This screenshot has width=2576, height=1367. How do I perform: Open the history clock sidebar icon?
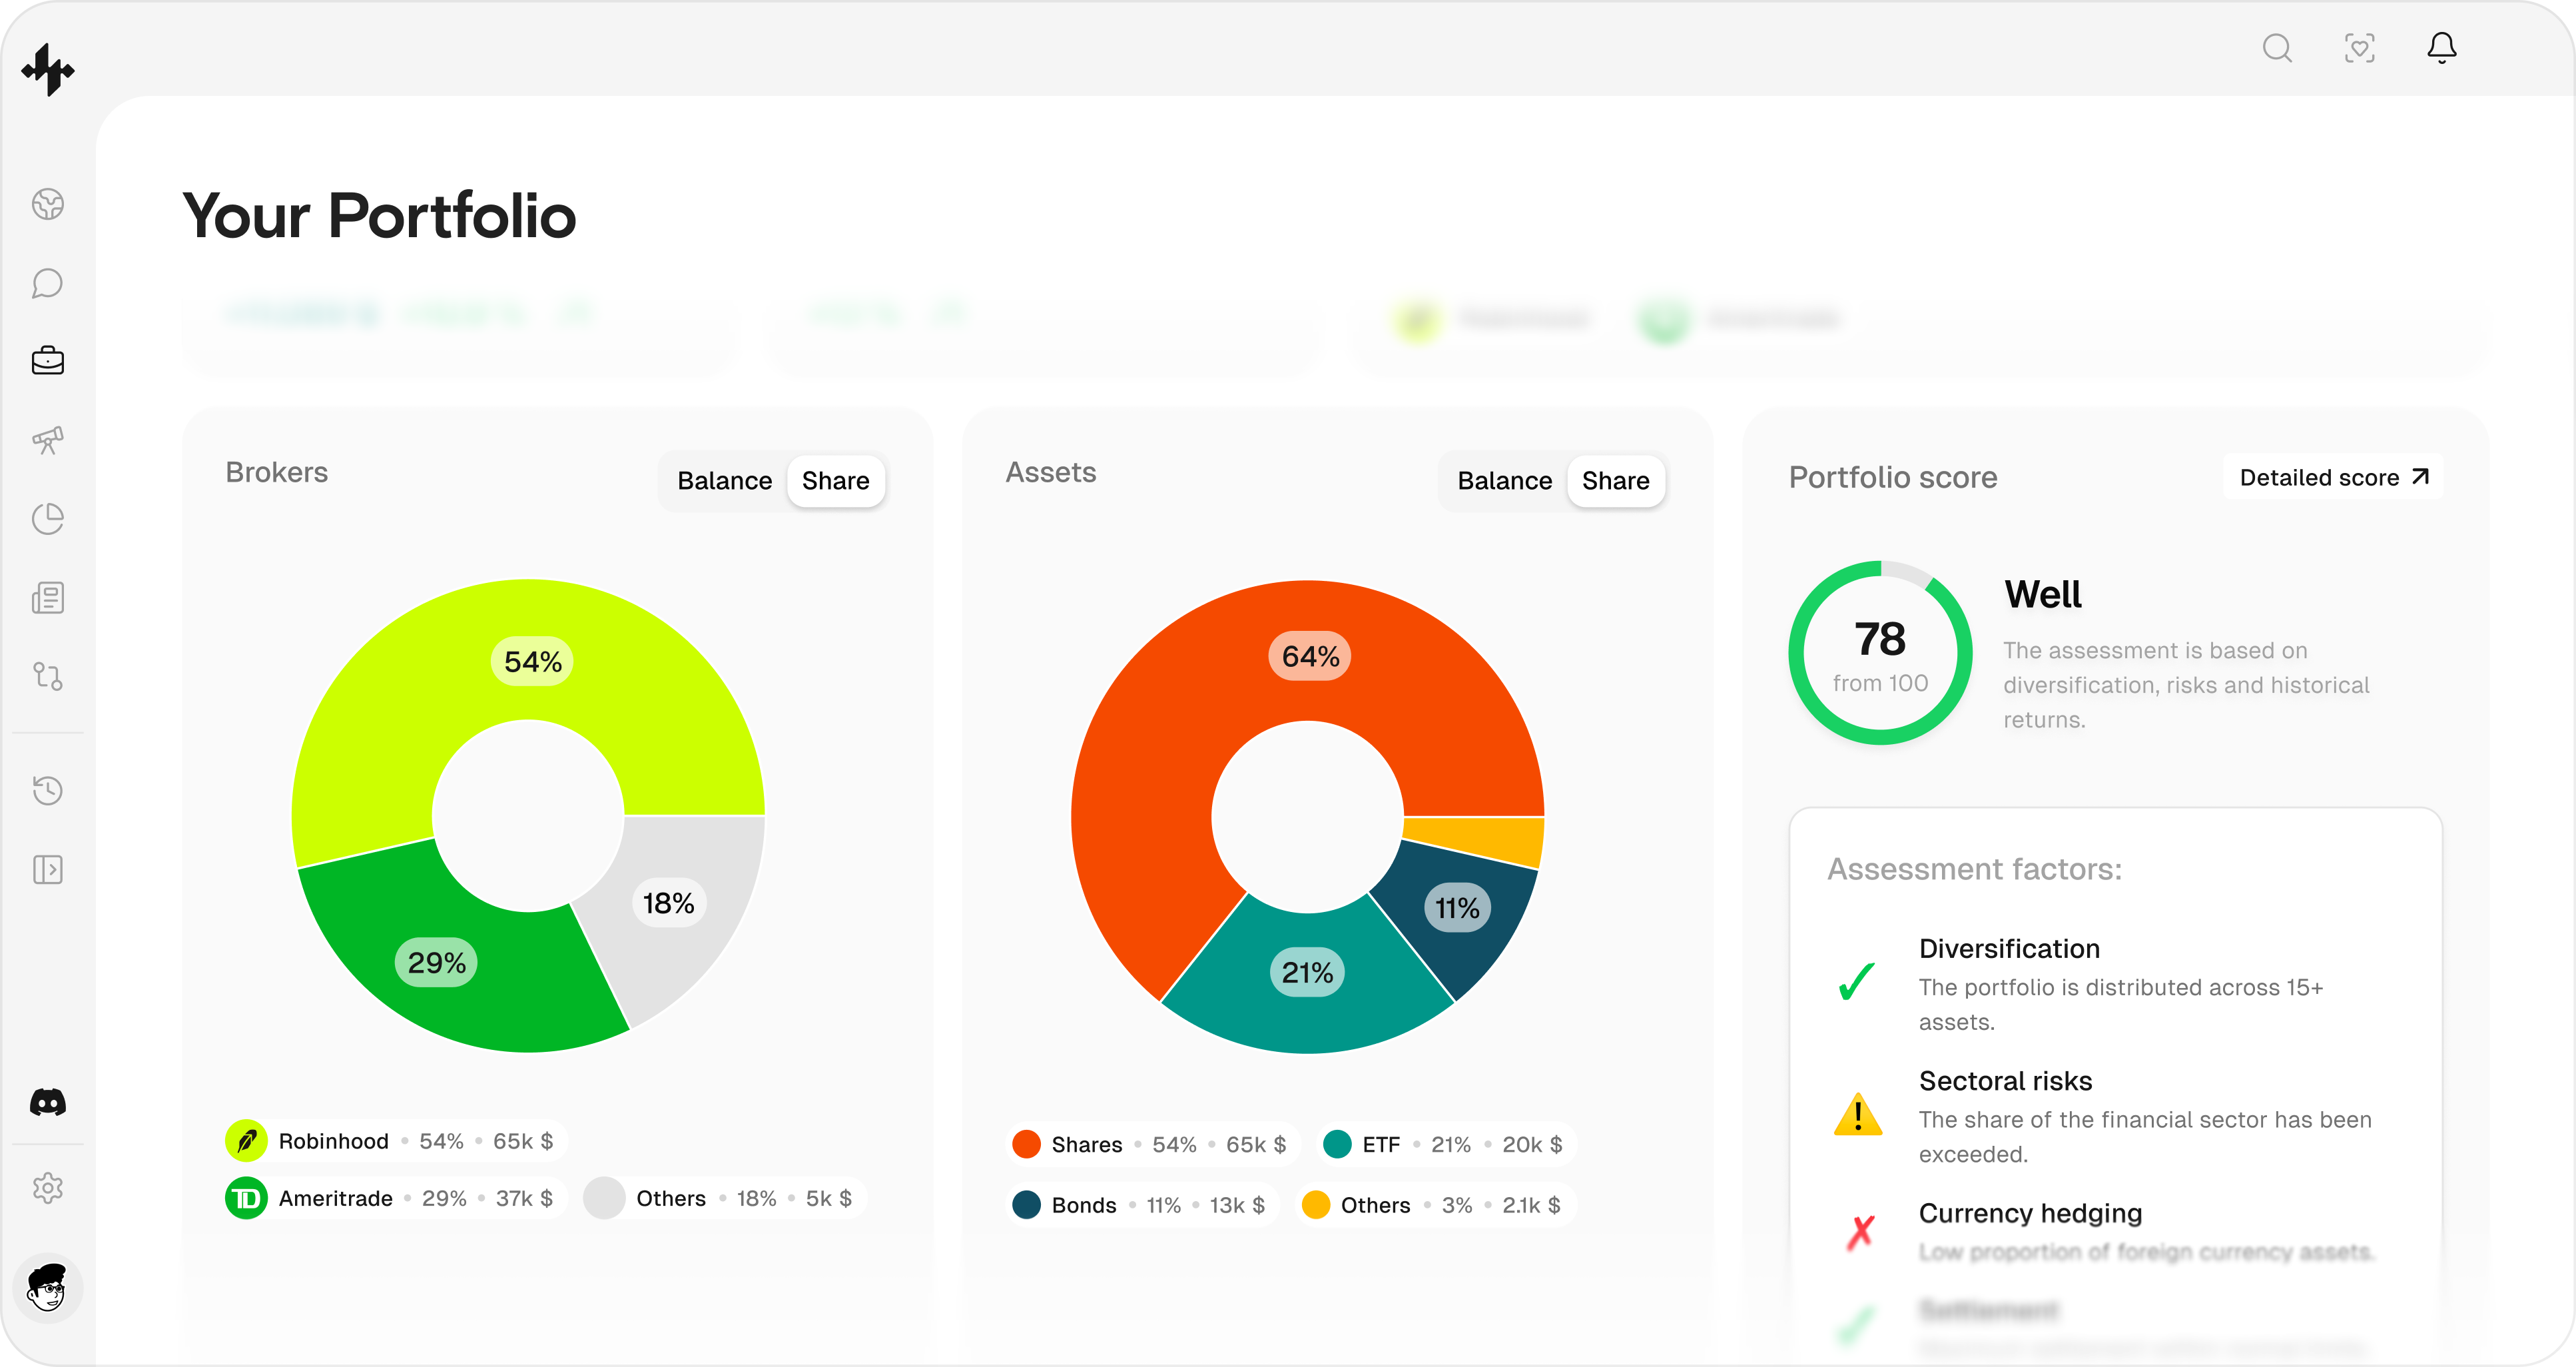[48, 790]
